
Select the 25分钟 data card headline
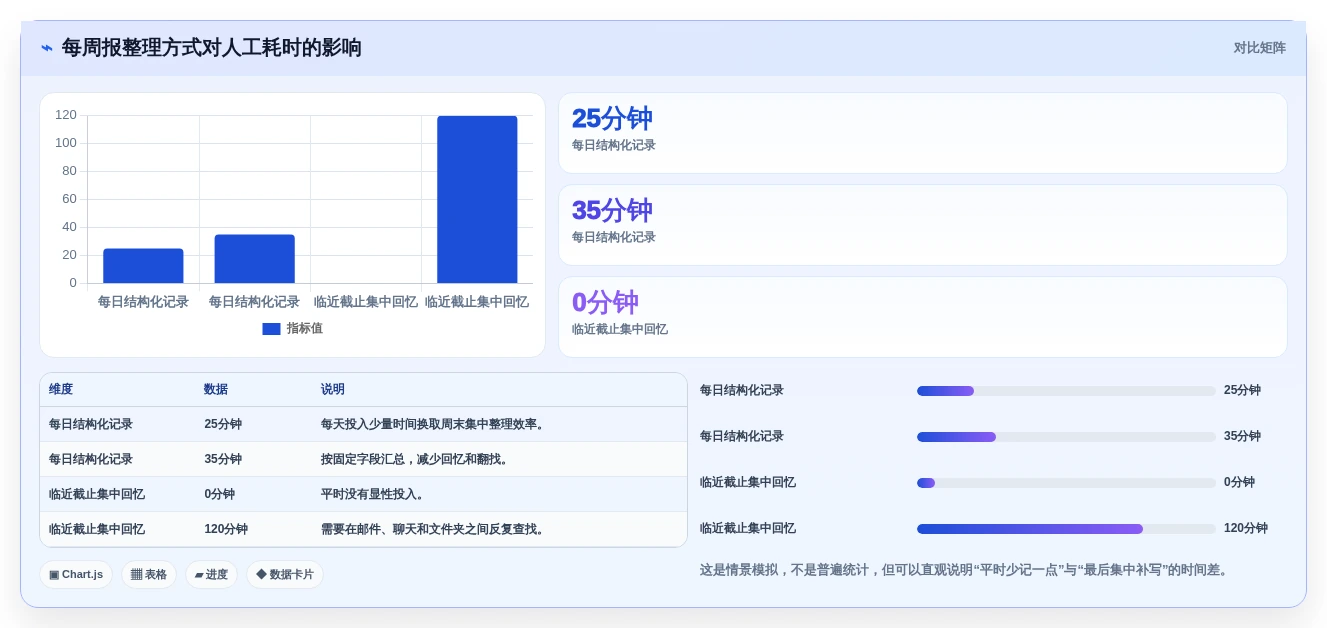coord(612,119)
